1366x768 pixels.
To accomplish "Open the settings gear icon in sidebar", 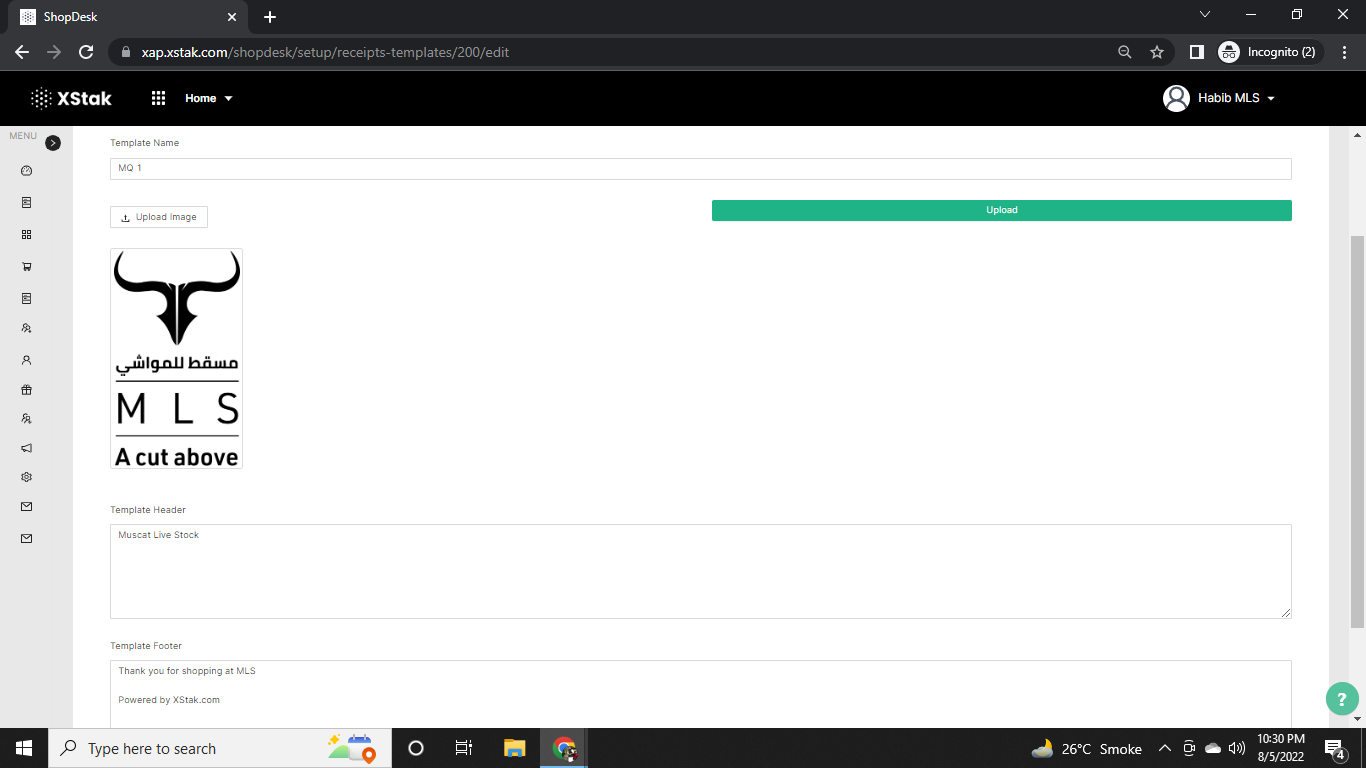I will coord(27,477).
